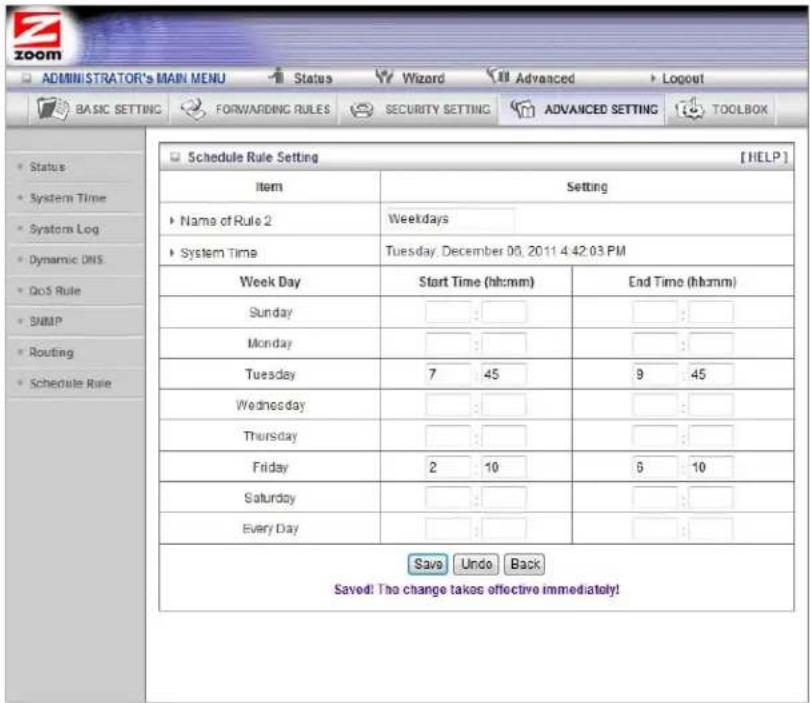This screenshot has width=810, height=703.
Task: Click the Advanced tools icon in main menu
Action: pyautogui.click(x=497, y=76)
